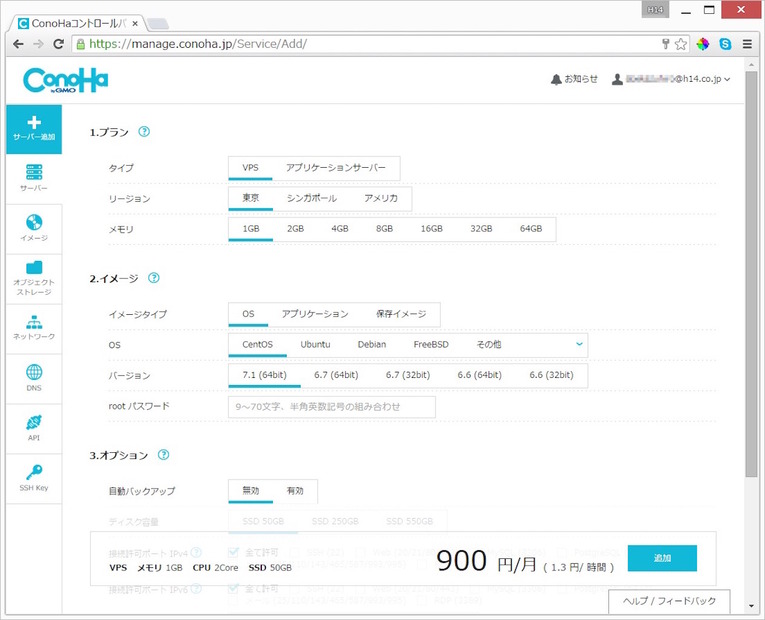Open the サーバー list icon in sidebar
The image size is (765, 620).
pyautogui.click(x=34, y=172)
